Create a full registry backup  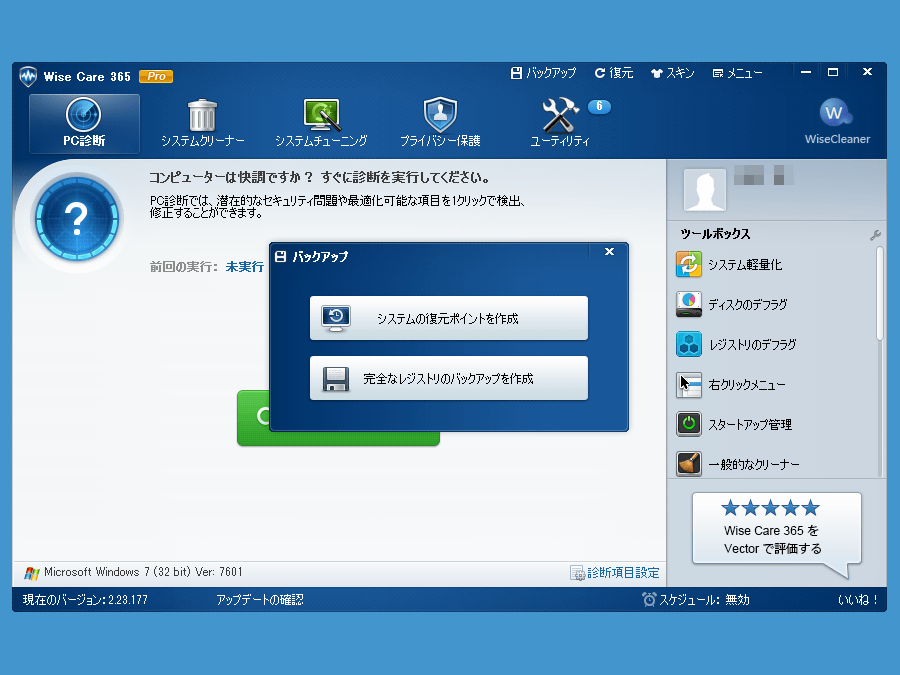[449, 378]
